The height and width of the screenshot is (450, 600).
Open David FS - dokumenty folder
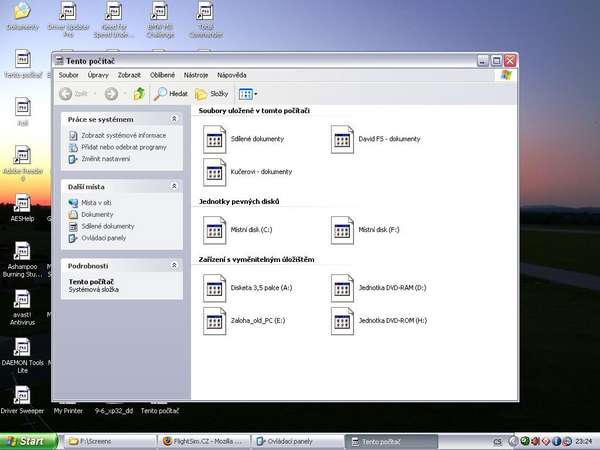[x=375, y=139]
